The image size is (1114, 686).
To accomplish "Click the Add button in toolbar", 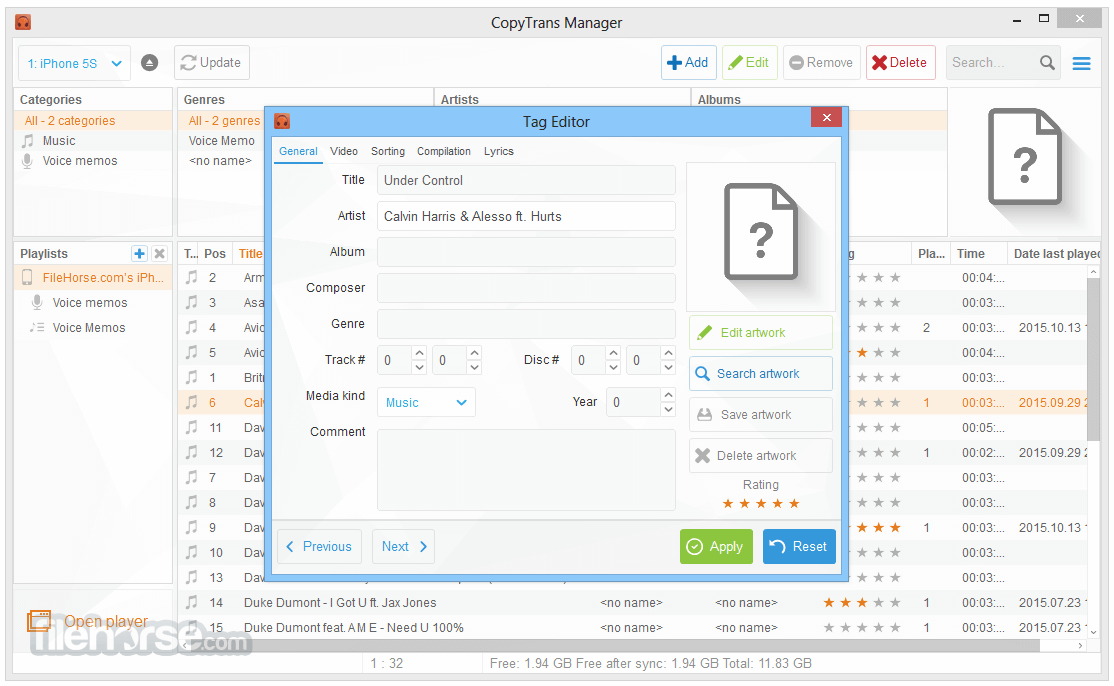I will [688, 62].
